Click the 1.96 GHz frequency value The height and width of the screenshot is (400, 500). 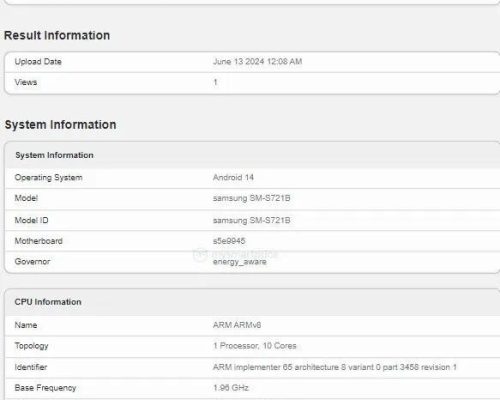231,388
